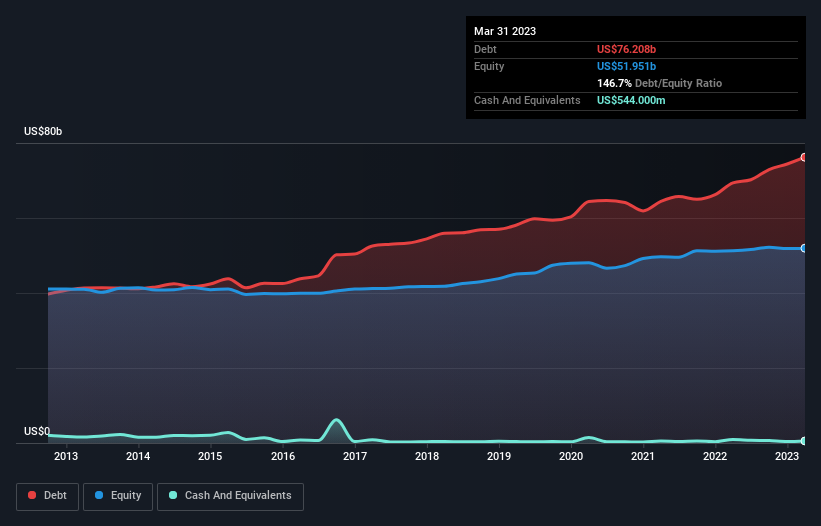Select the 2019 x-axis label
Screen dimensions: 821x526
tap(499, 456)
